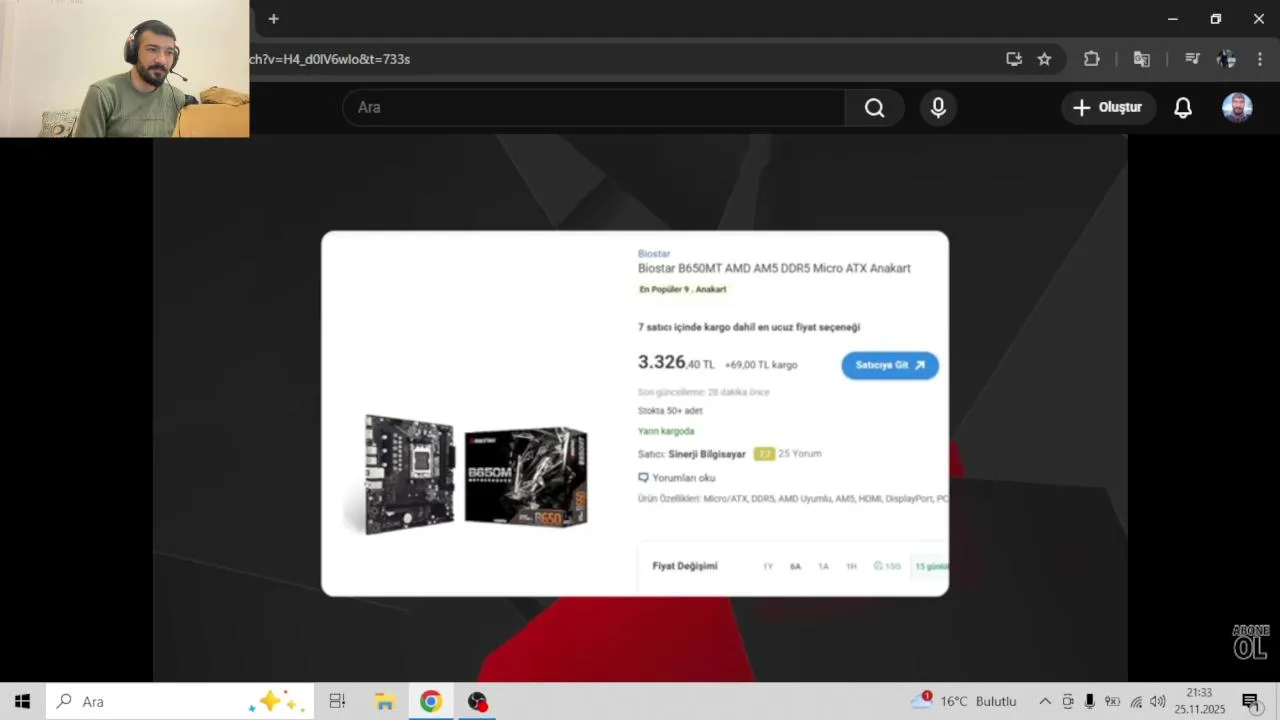Viewport: 1280px width, 720px height.
Task: Click the battery/power tray icon
Action: coord(1112,702)
